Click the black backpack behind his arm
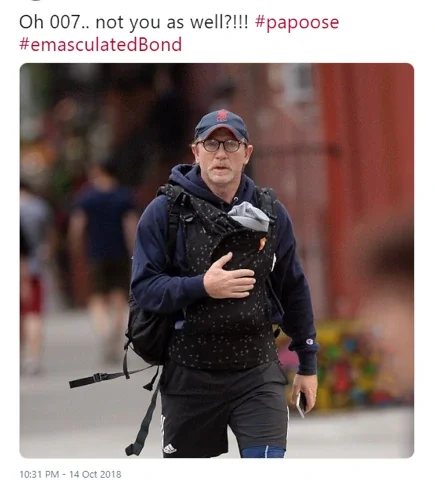This screenshot has height=480, width=435. [147, 331]
